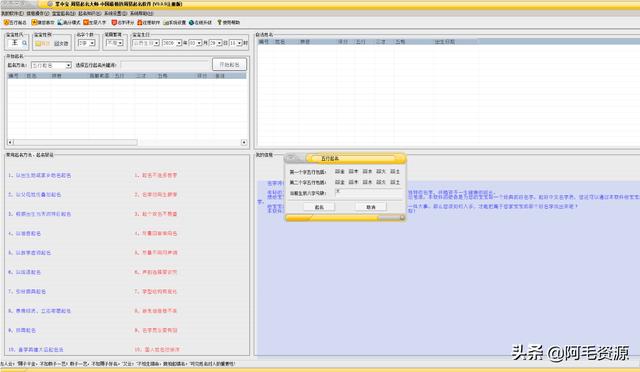
Task: Click the 五格 column header in results list
Action: click(162, 76)
